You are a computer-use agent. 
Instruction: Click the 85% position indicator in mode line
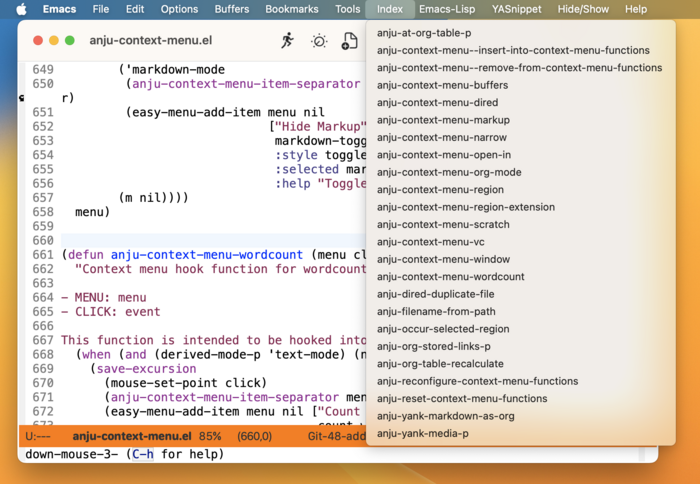(x=210, y=436)
